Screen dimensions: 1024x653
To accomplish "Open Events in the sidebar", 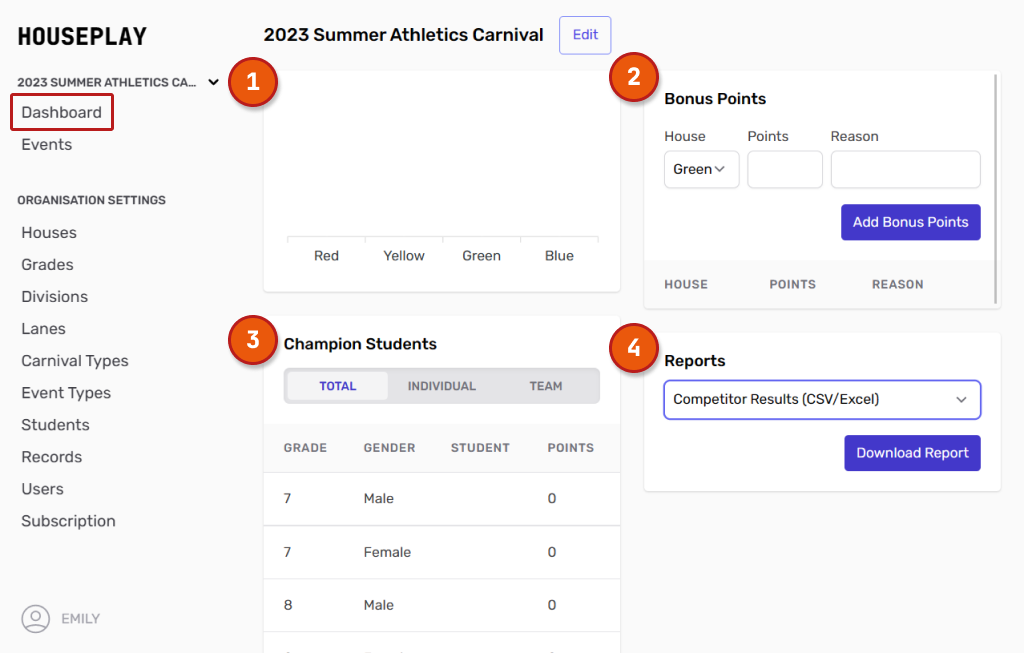I will 47,145.
